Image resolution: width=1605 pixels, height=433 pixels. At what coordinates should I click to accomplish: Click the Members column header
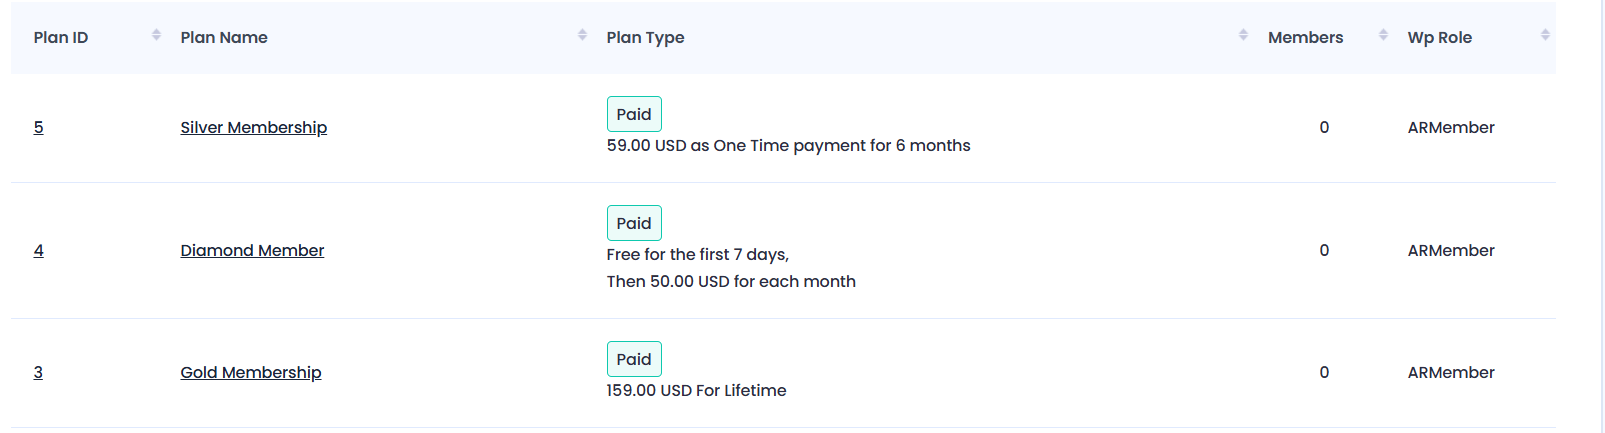pos(1305,37)
